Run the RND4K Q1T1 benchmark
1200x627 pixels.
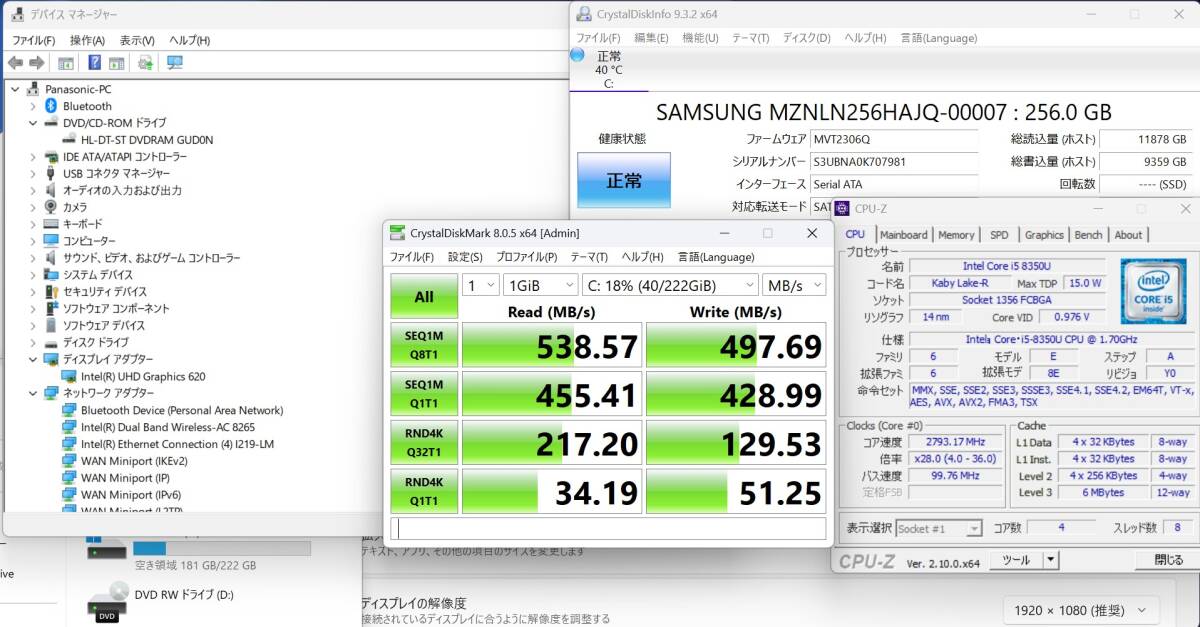(424, 490)
